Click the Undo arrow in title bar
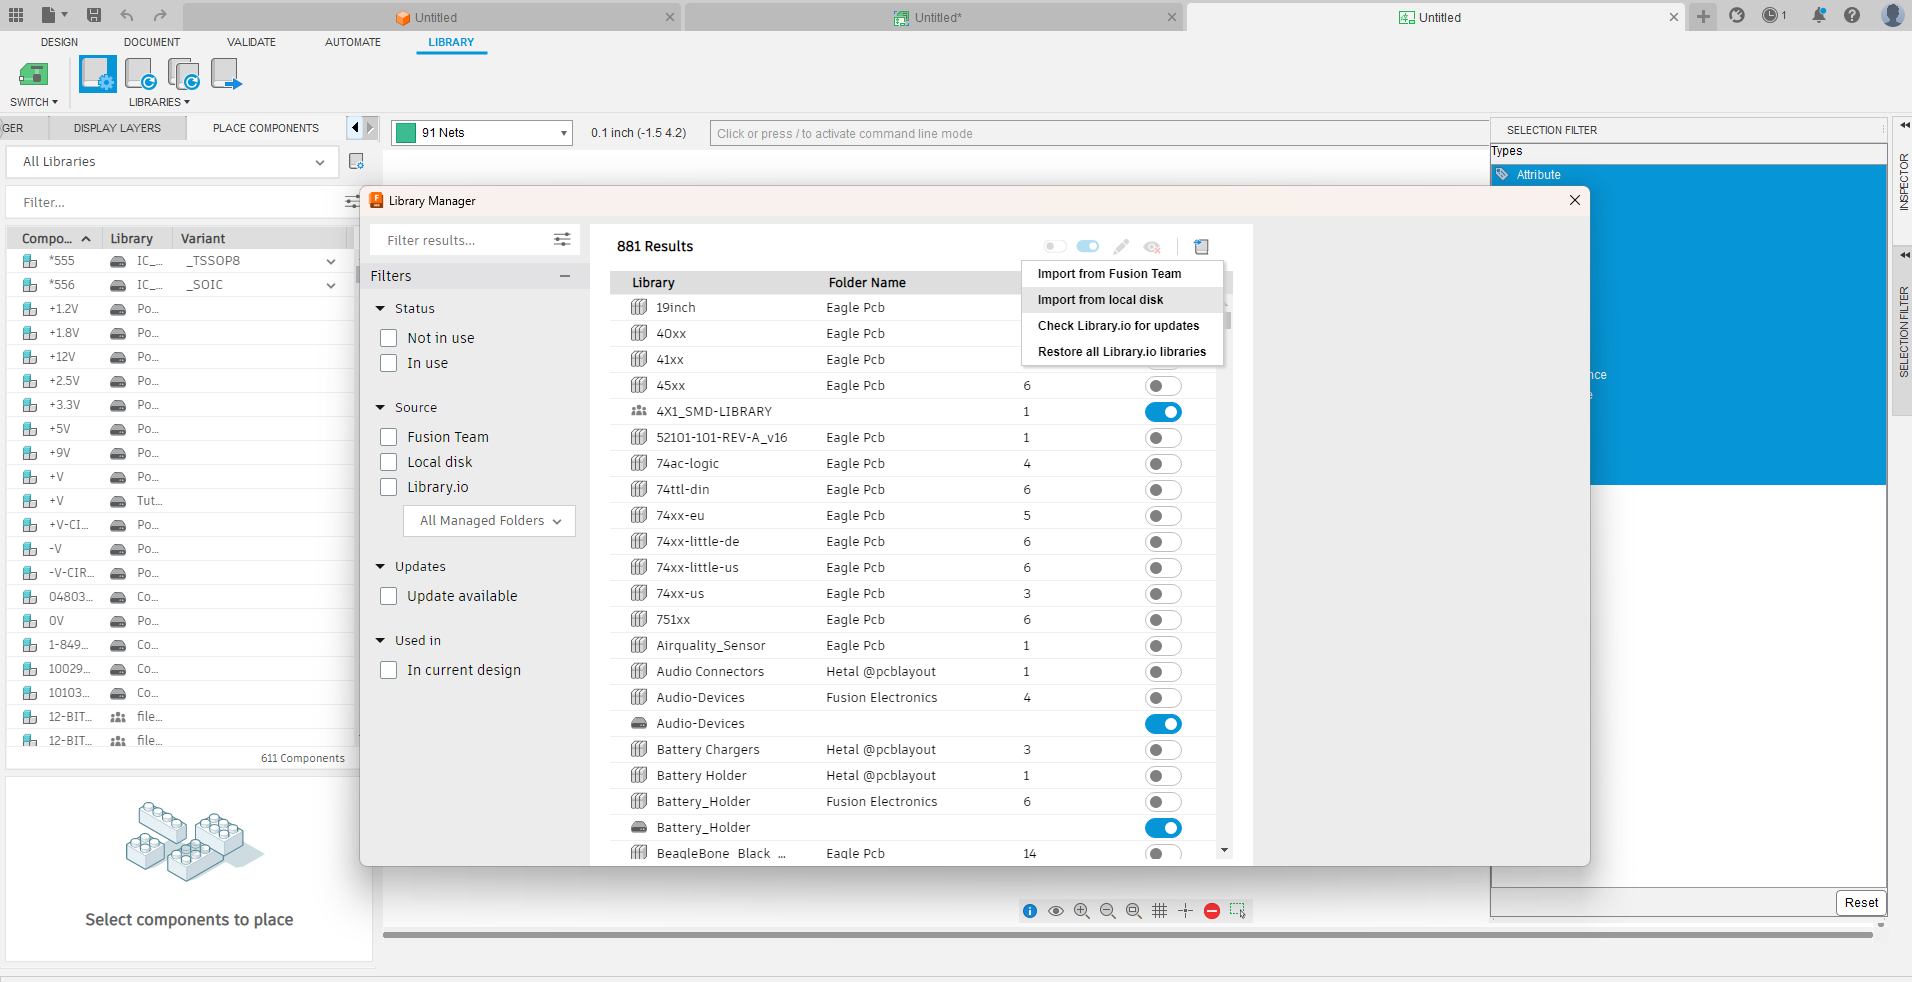 127,15
